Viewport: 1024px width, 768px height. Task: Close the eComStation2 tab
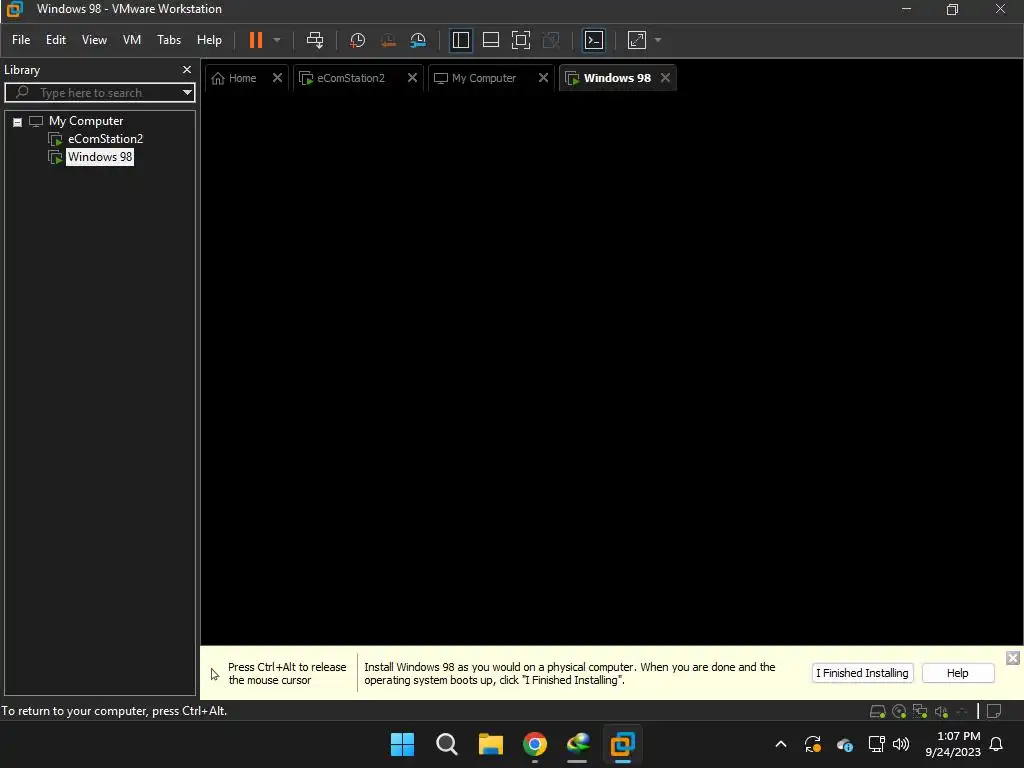pos(412,78)
